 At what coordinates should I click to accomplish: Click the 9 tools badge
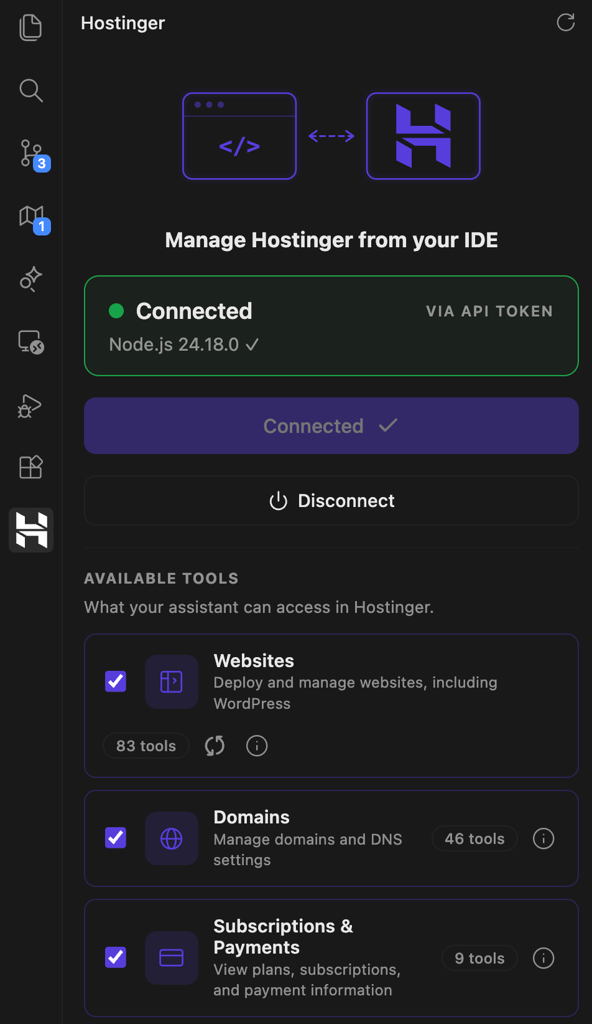tap(480, 958)
